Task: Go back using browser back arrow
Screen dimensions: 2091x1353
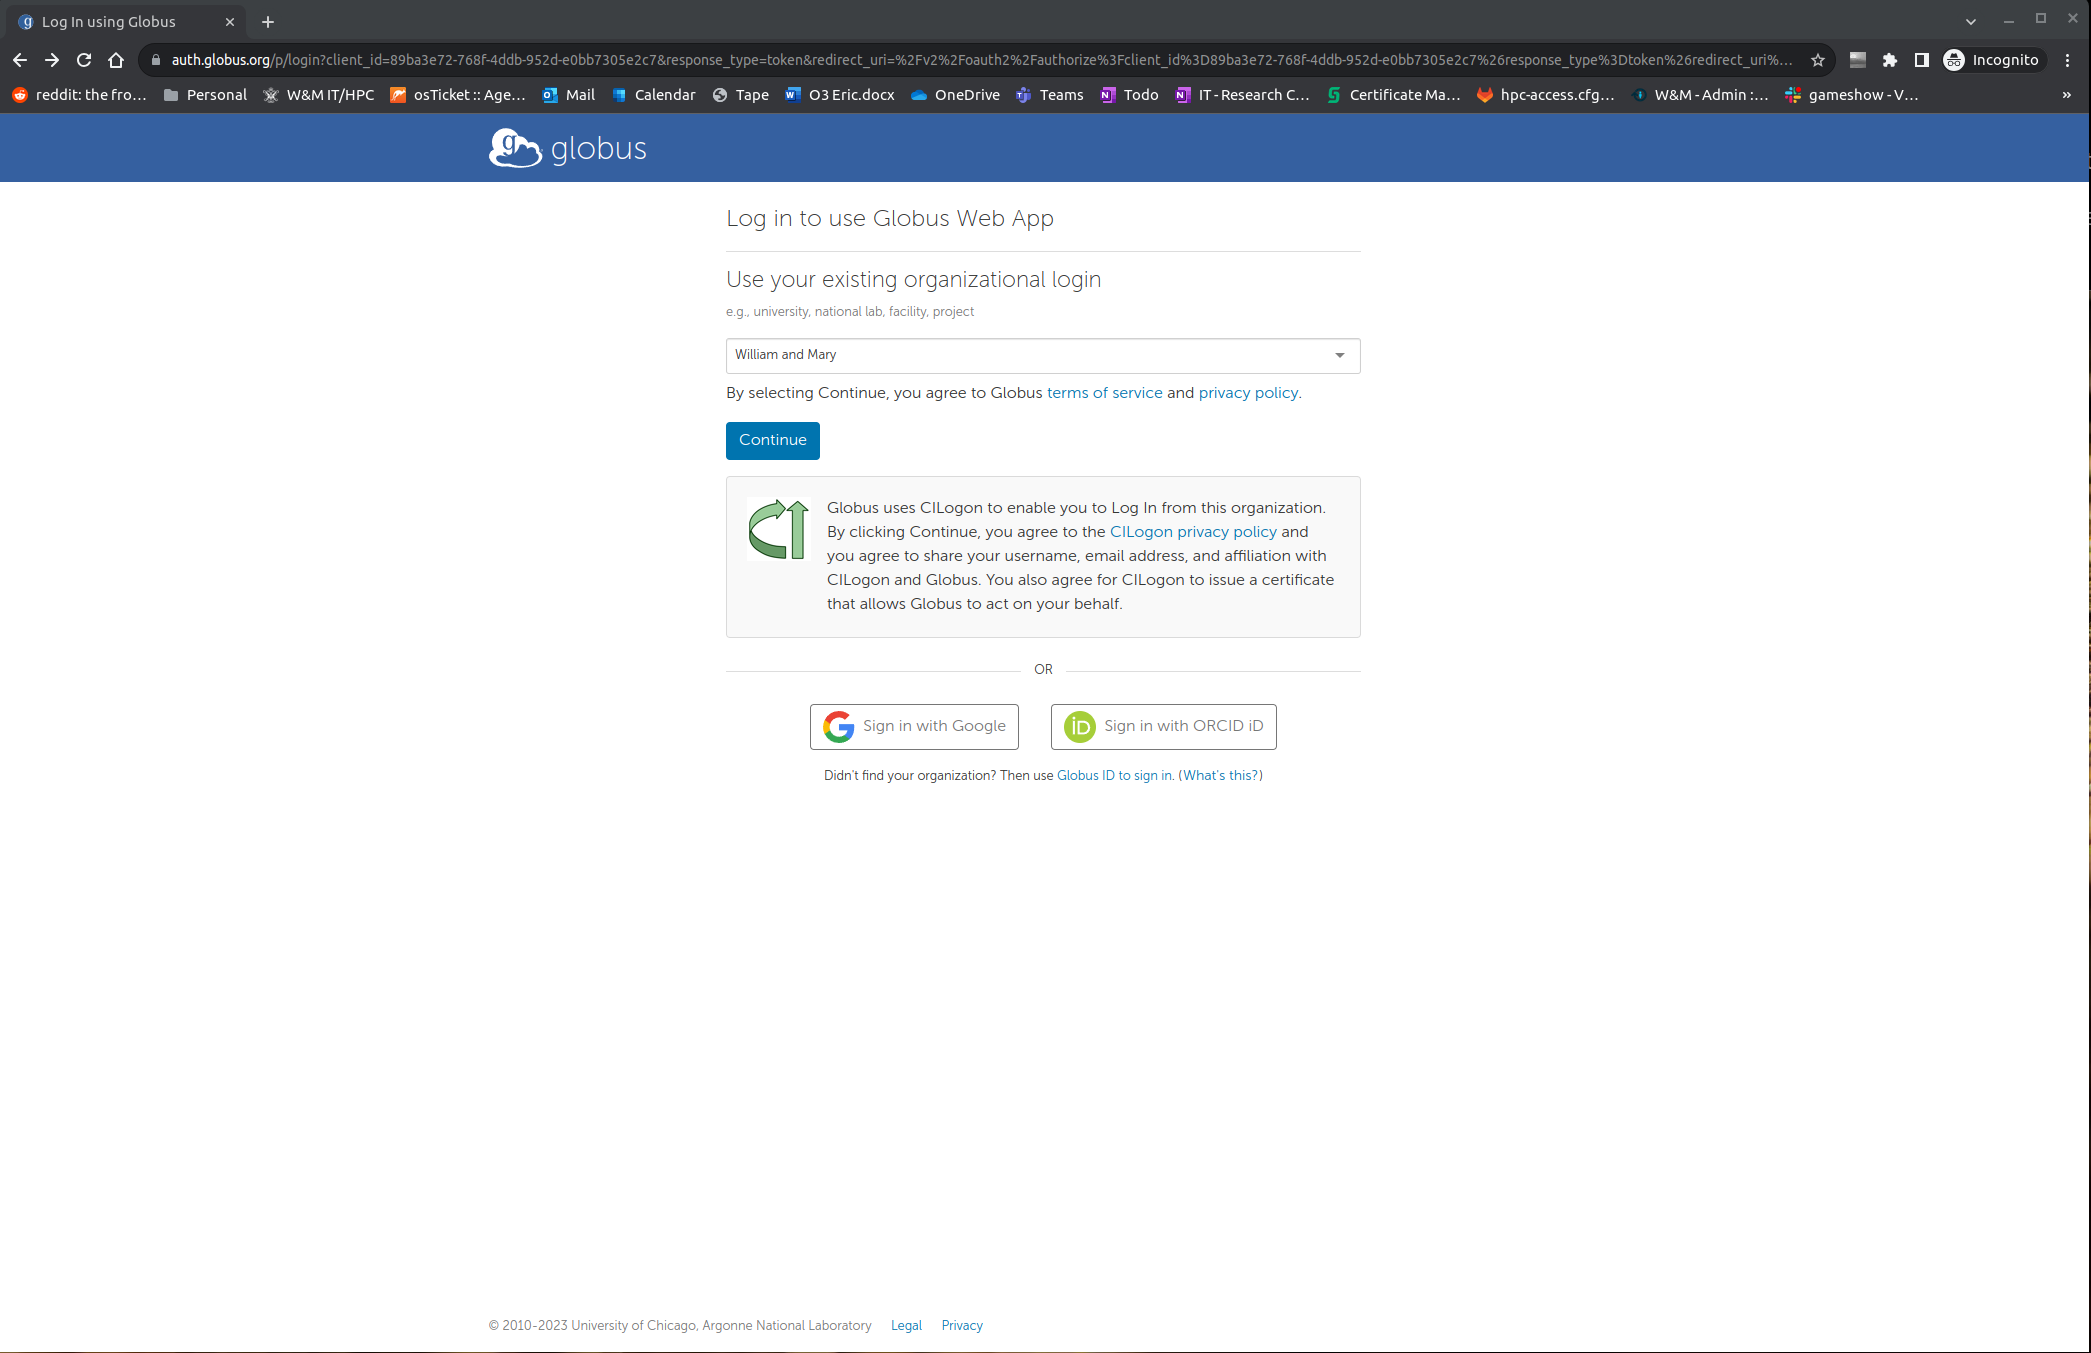Action: [20, 60]
